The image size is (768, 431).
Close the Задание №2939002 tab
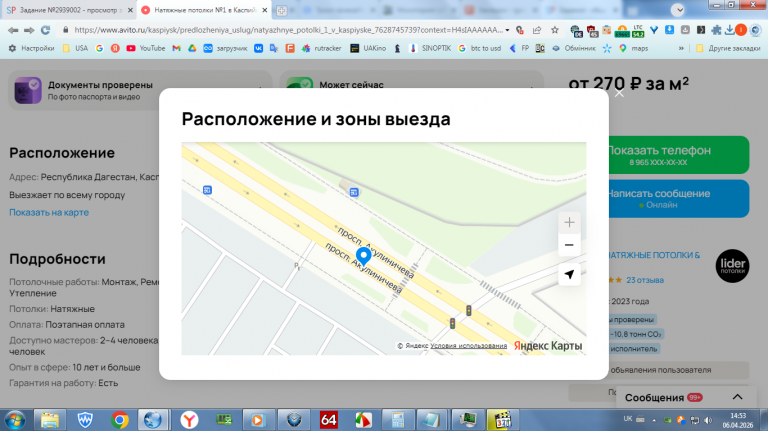click(x=130, y=10)
